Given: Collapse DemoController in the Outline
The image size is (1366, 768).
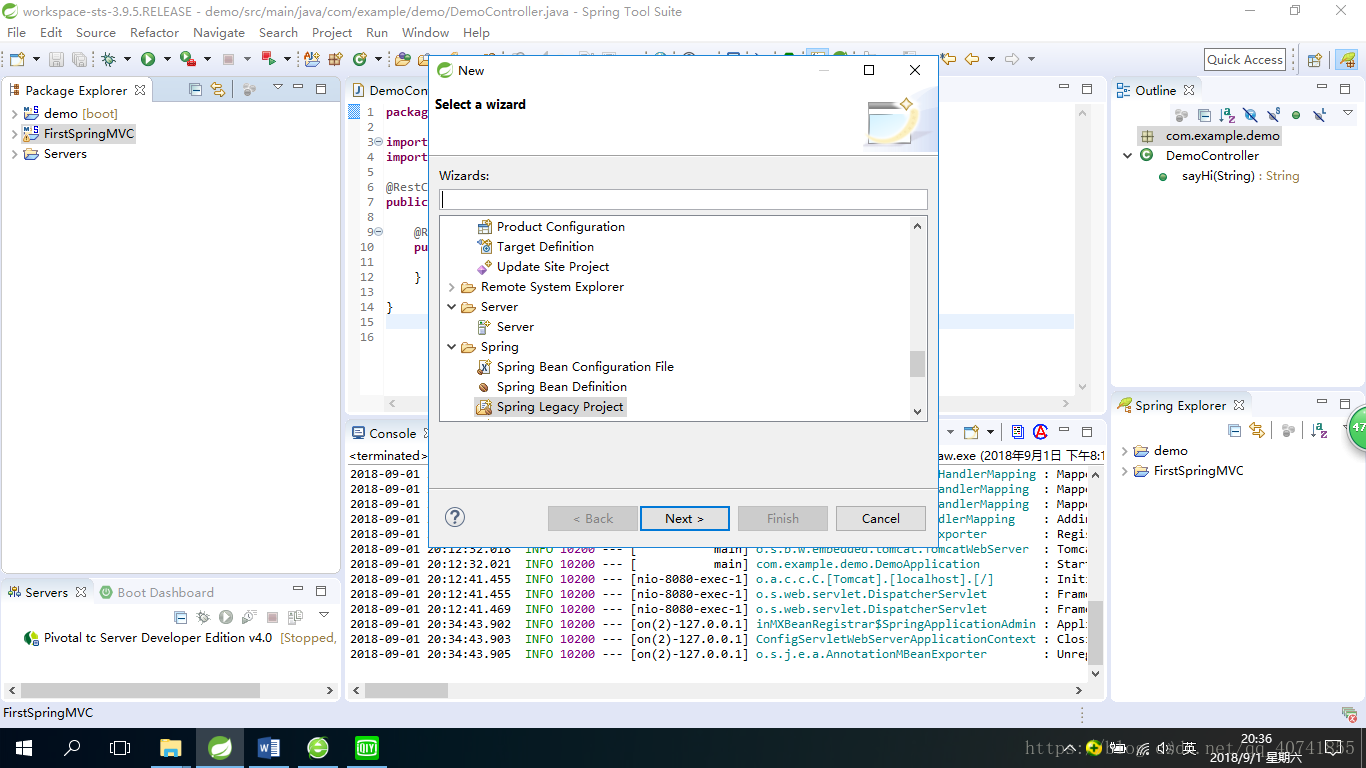Looking at the screenshot, I should tap(1128, 156).
